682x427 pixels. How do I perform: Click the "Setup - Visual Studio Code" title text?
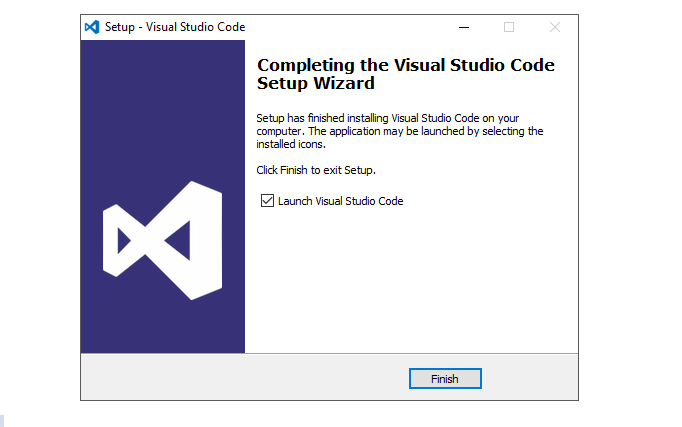click(x=175, y=27)
